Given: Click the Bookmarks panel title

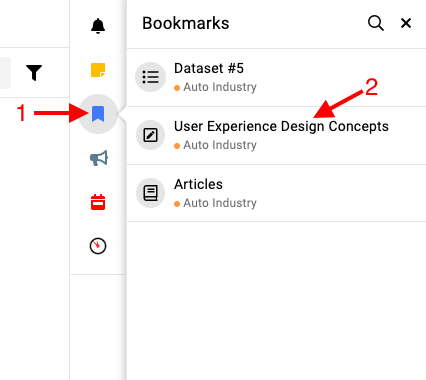Looking at the screenshot, I should tap(186, 23).
